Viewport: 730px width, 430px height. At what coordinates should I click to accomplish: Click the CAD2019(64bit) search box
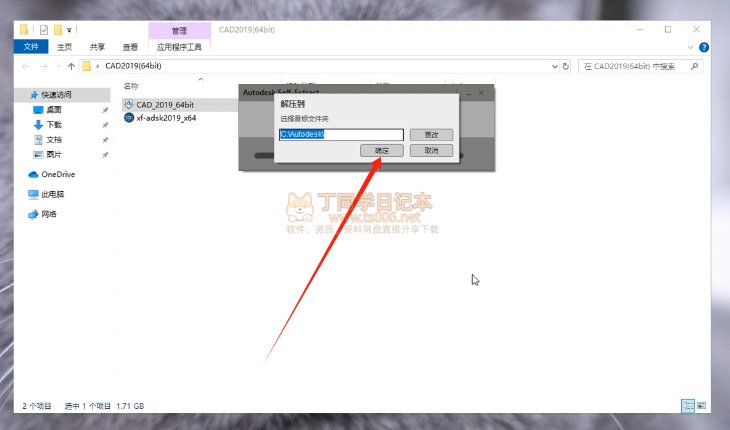pyautogui.click(x=640, y=67)
